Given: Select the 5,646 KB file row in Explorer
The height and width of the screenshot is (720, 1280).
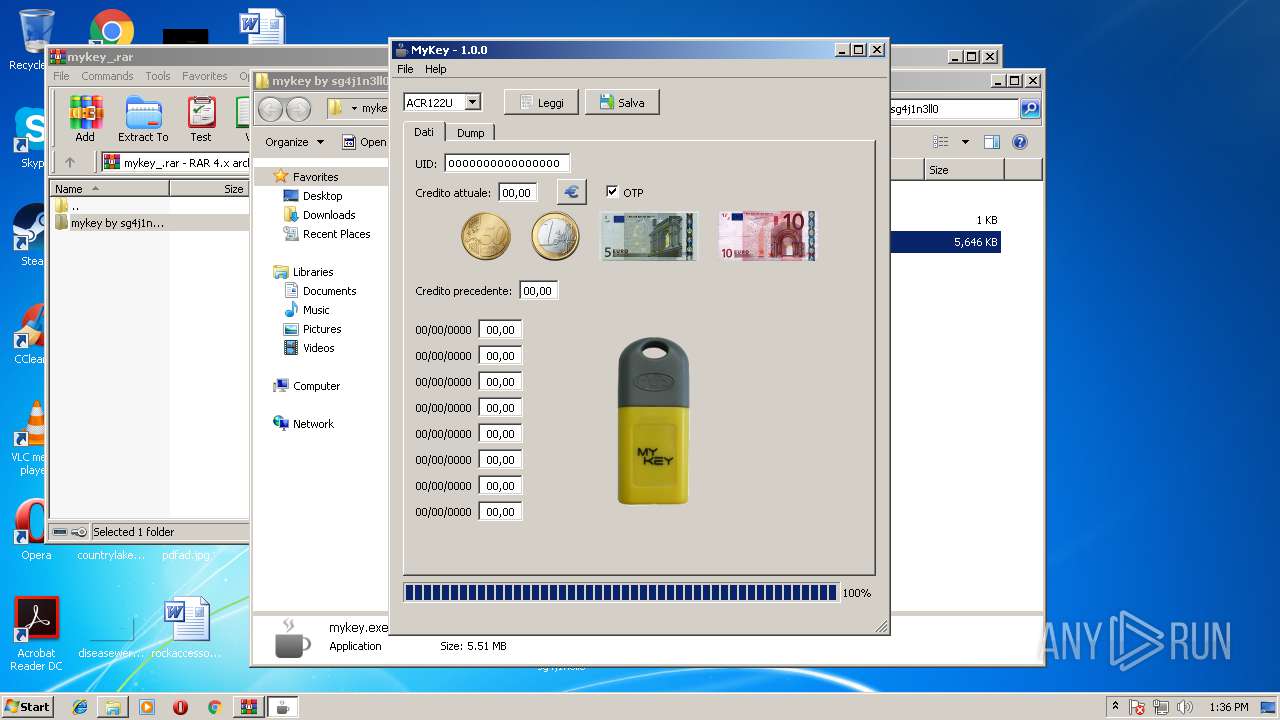Looking at the screenshot, I should point(945,242).
